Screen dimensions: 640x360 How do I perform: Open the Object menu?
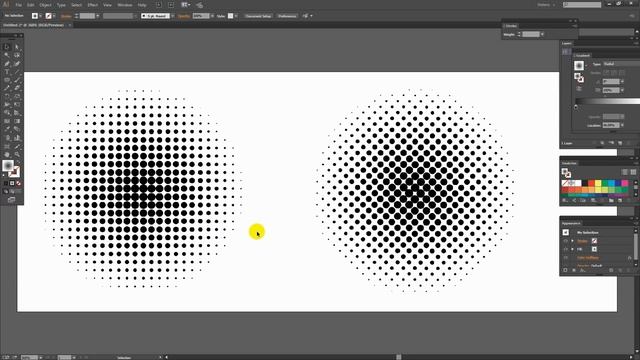45,5
